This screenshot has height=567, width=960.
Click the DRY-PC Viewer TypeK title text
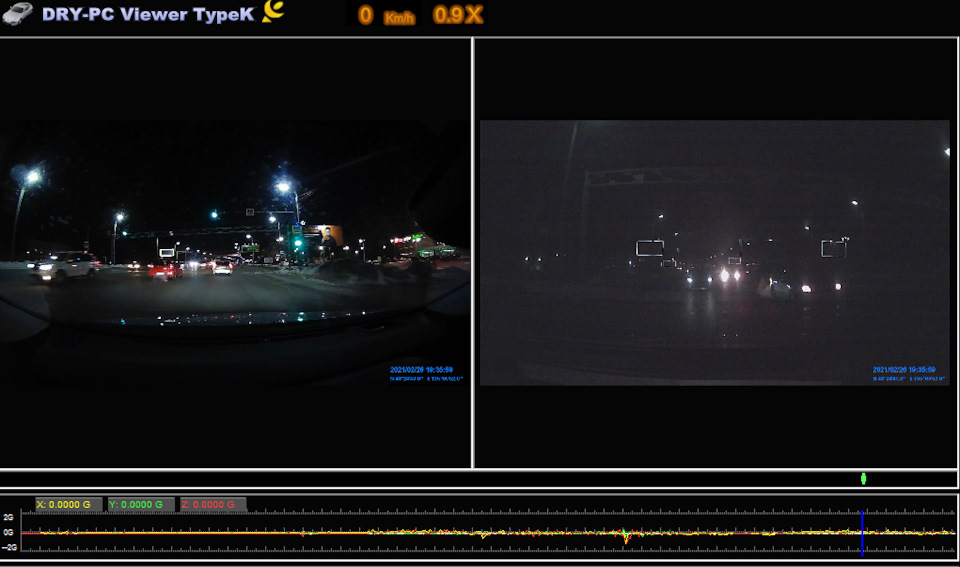[148, 15]
